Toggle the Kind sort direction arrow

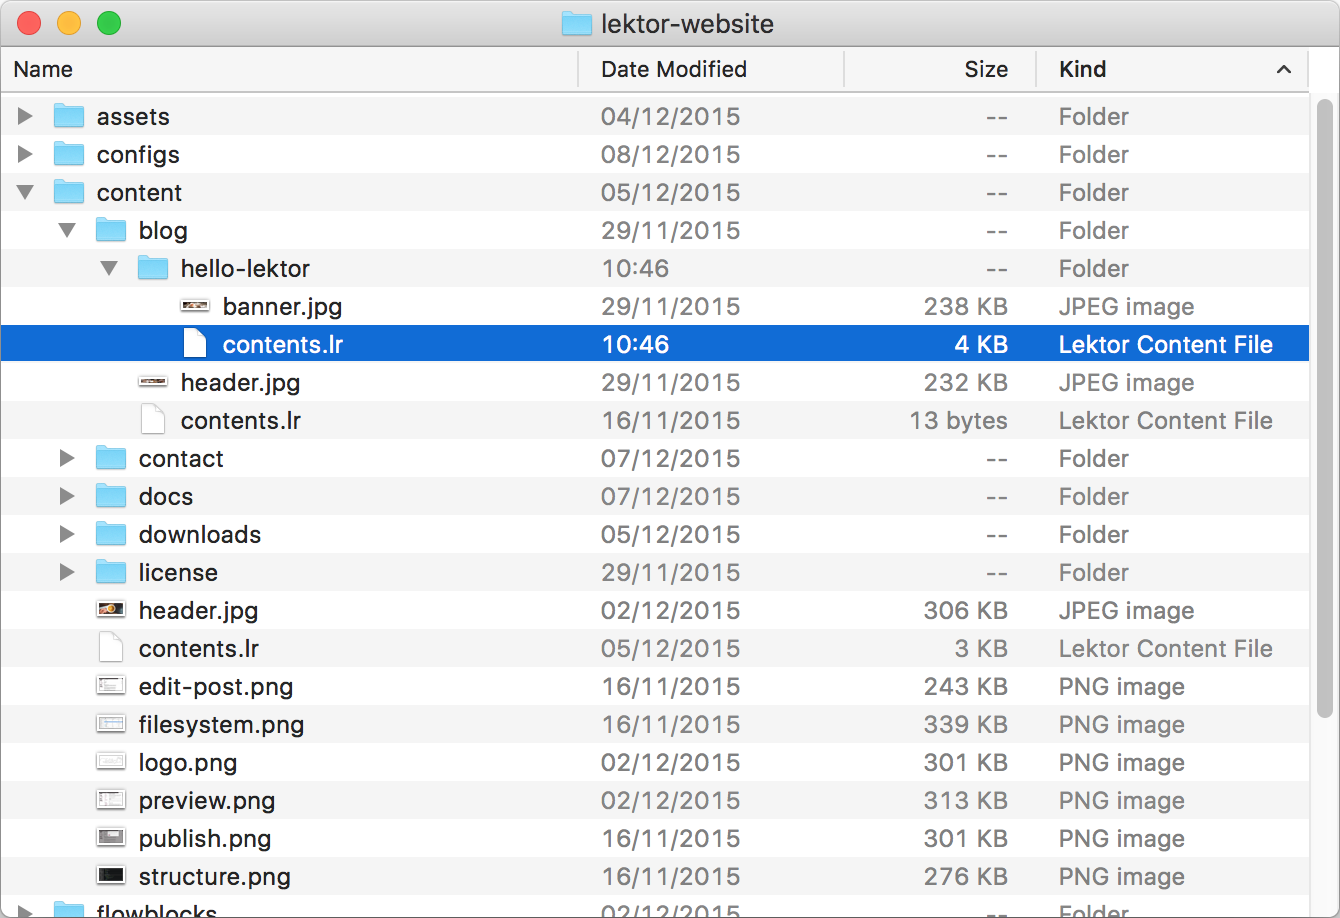[1284, 69]
